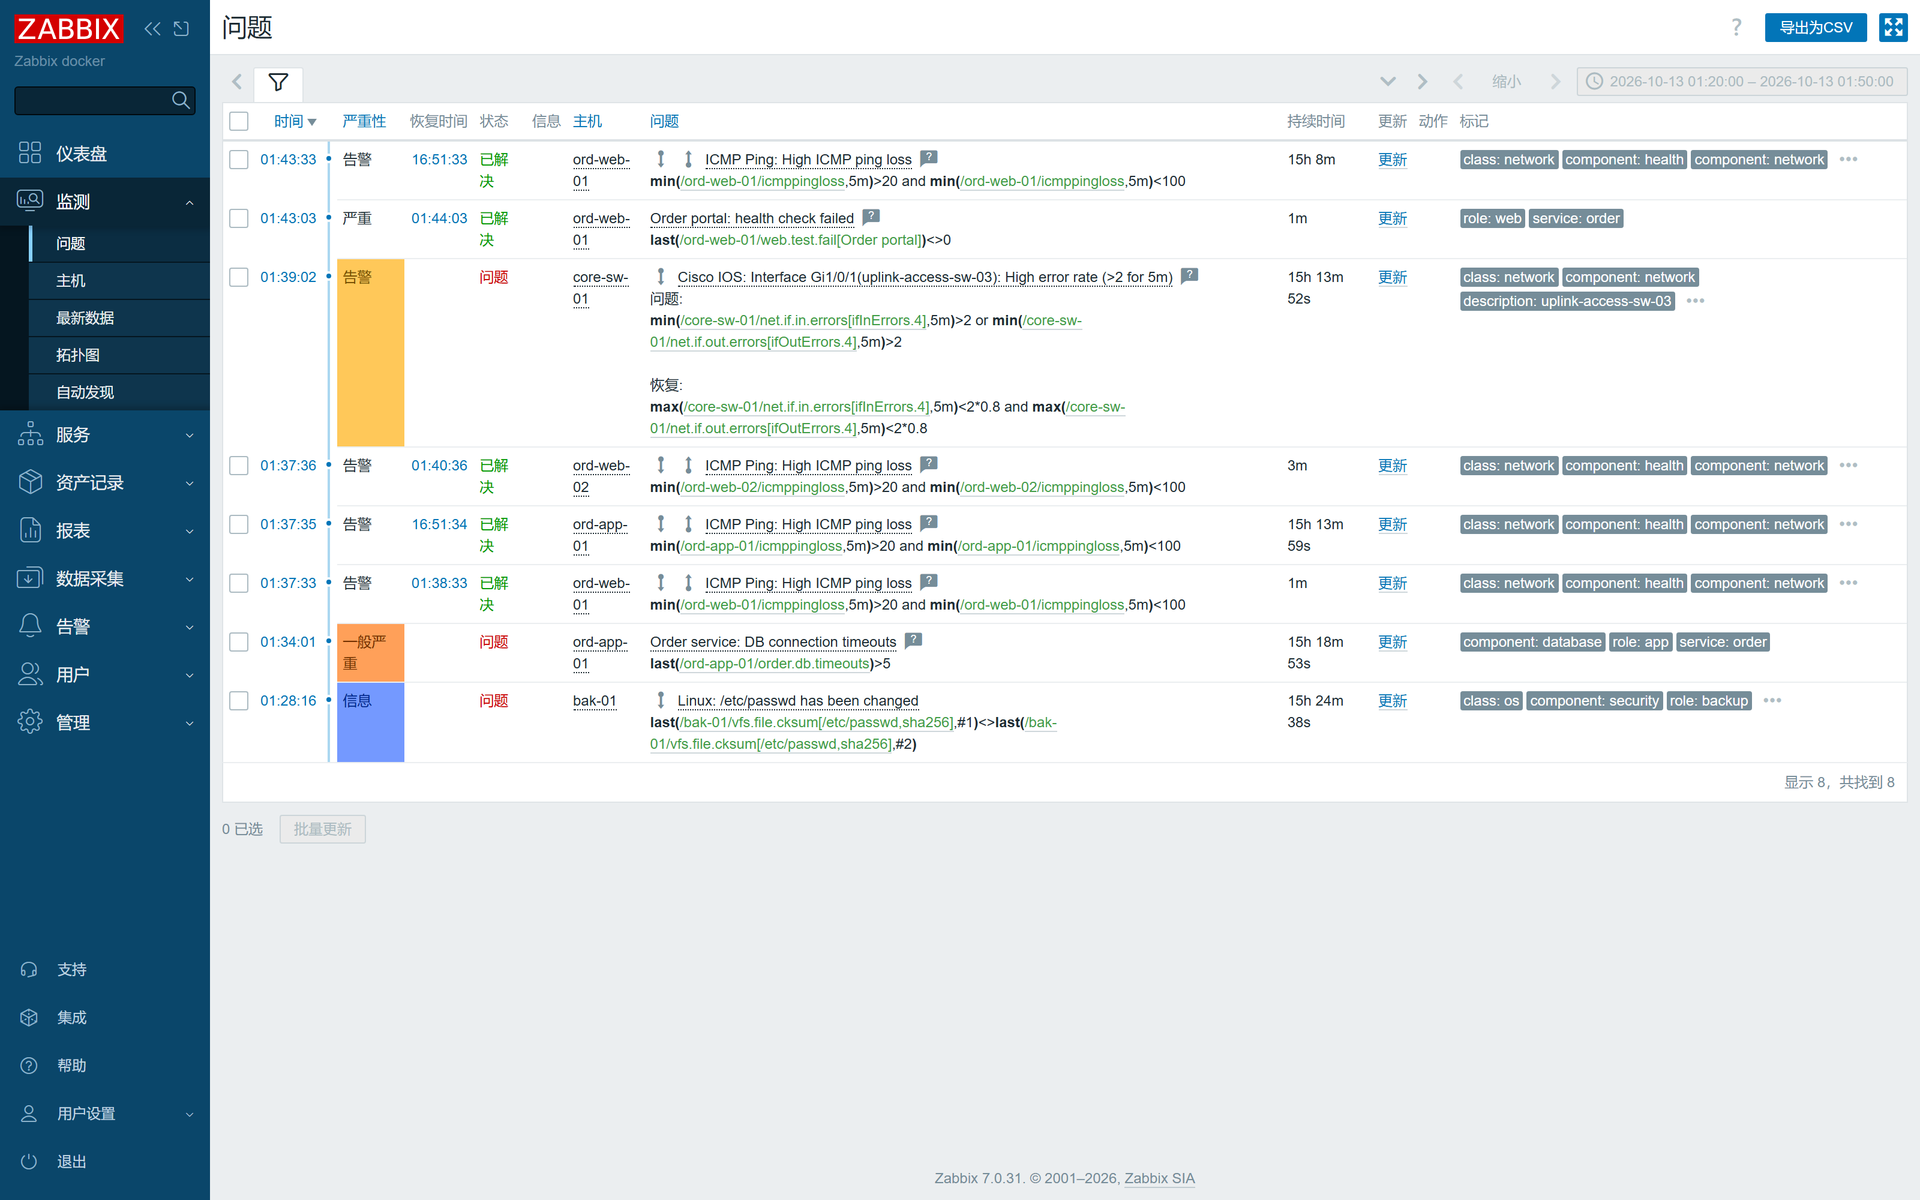1920x1200 pixels.
Task: Show more tags for core-sw-01 problem
Action: pyautogui.click(x=1696, y=301)
